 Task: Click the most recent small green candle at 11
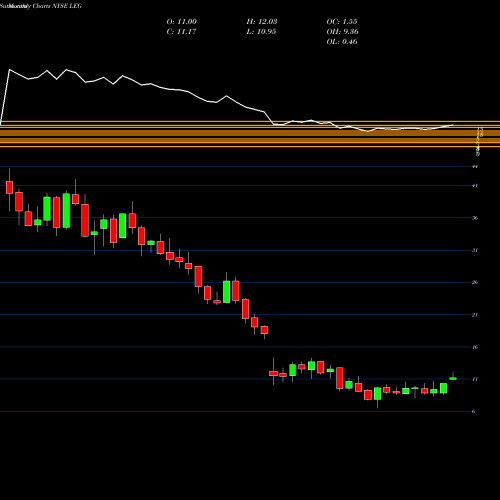(453, 378)
